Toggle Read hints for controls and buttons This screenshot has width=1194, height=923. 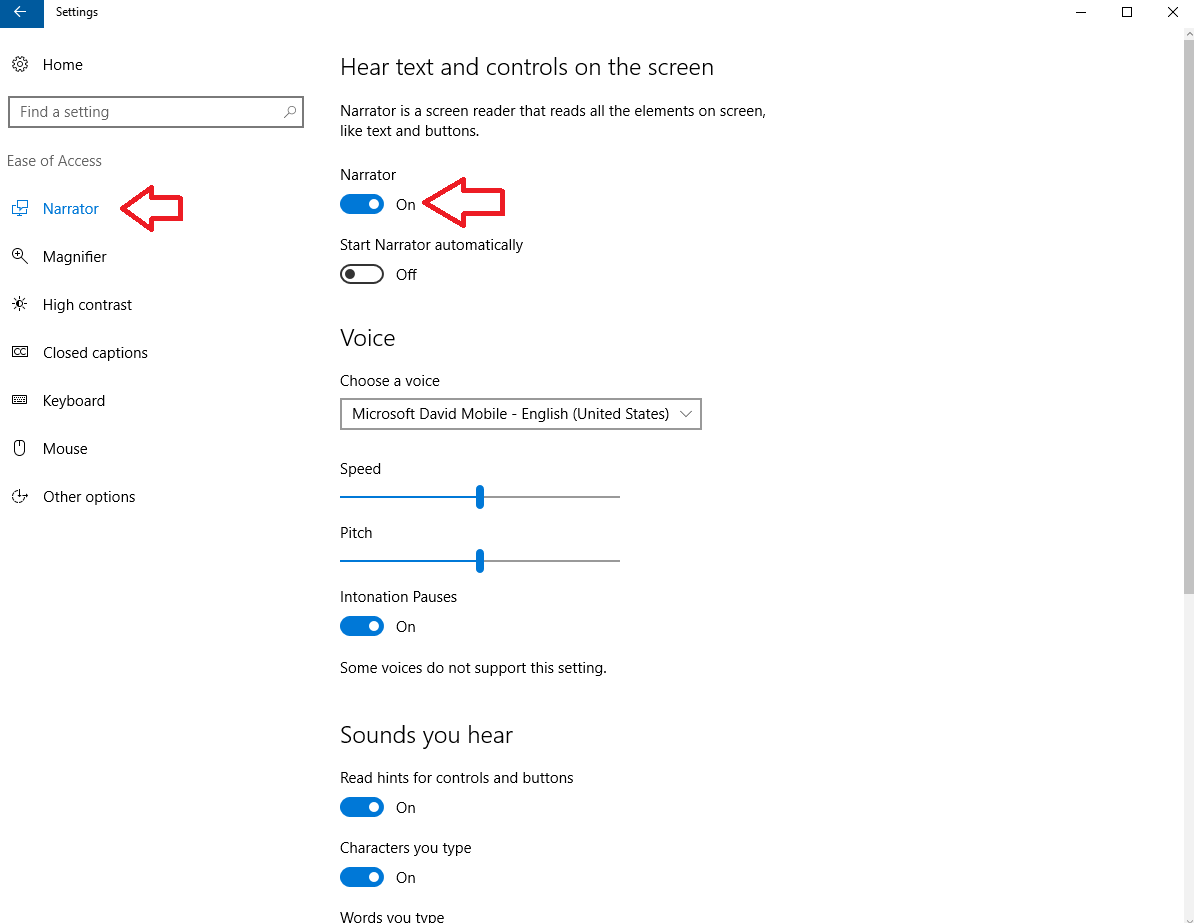click(x=362, y=808)
